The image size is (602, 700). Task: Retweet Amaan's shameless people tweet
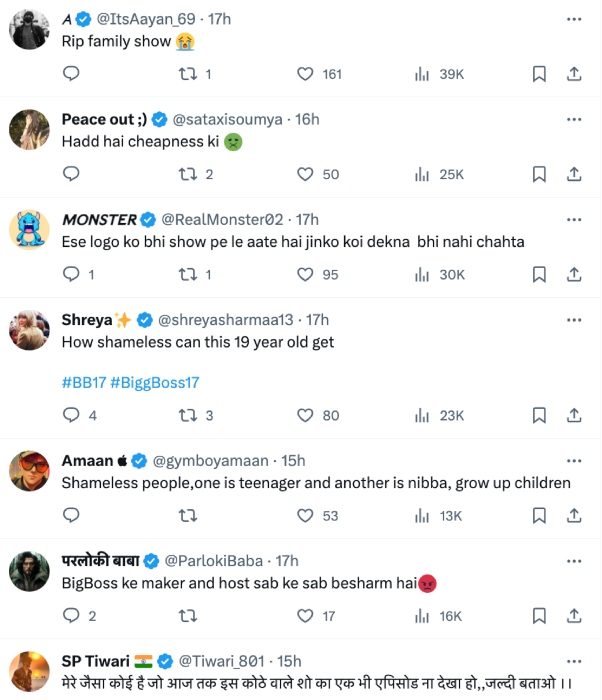coord(187,516)
